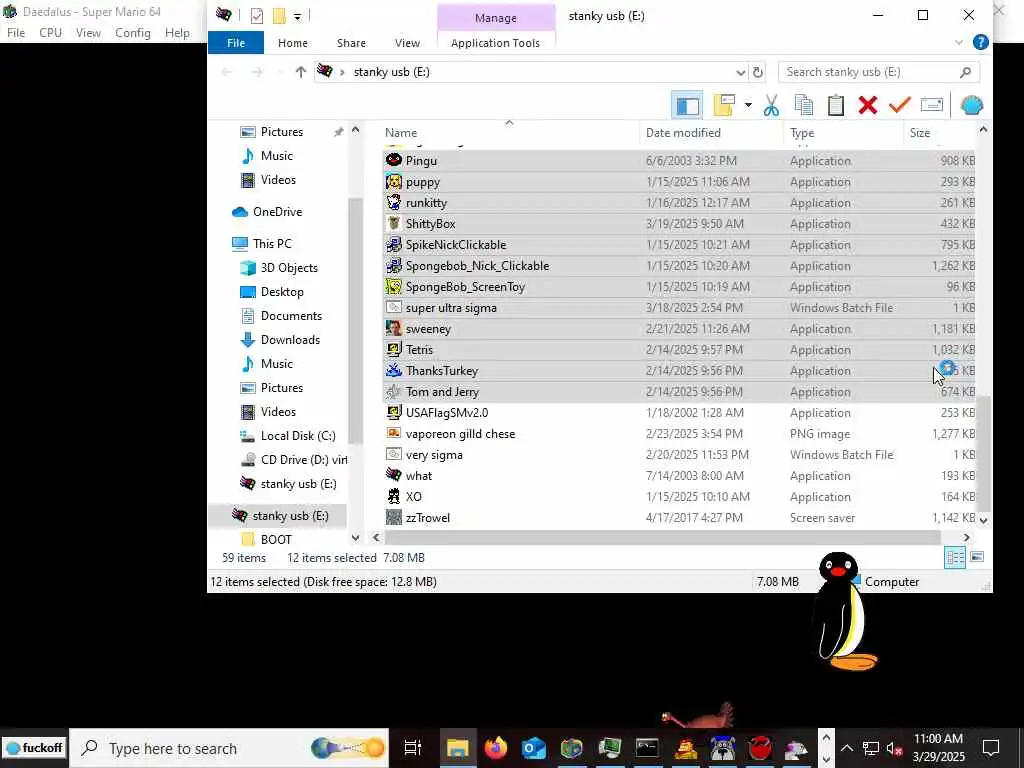Click the Start button on taskbar
The image size is (1024, 768).
pyautogui.click(x=34, y=748)
